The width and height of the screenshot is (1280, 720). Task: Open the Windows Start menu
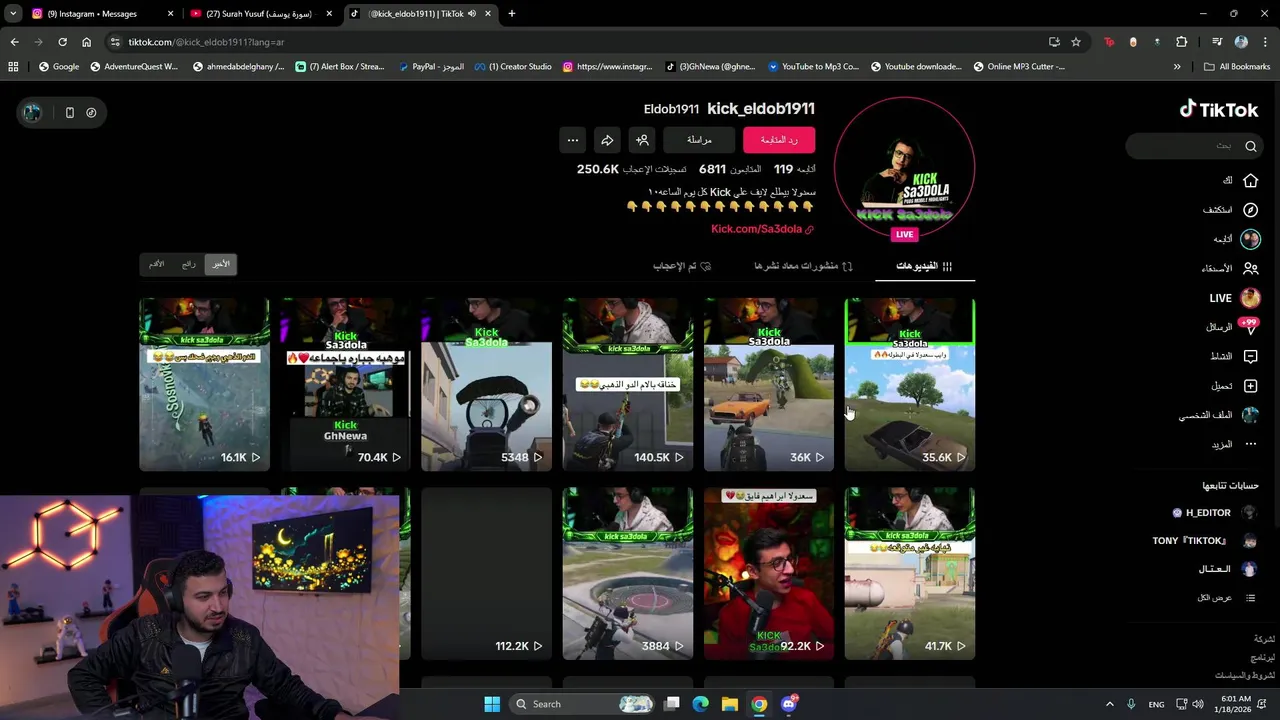point(492,704)
